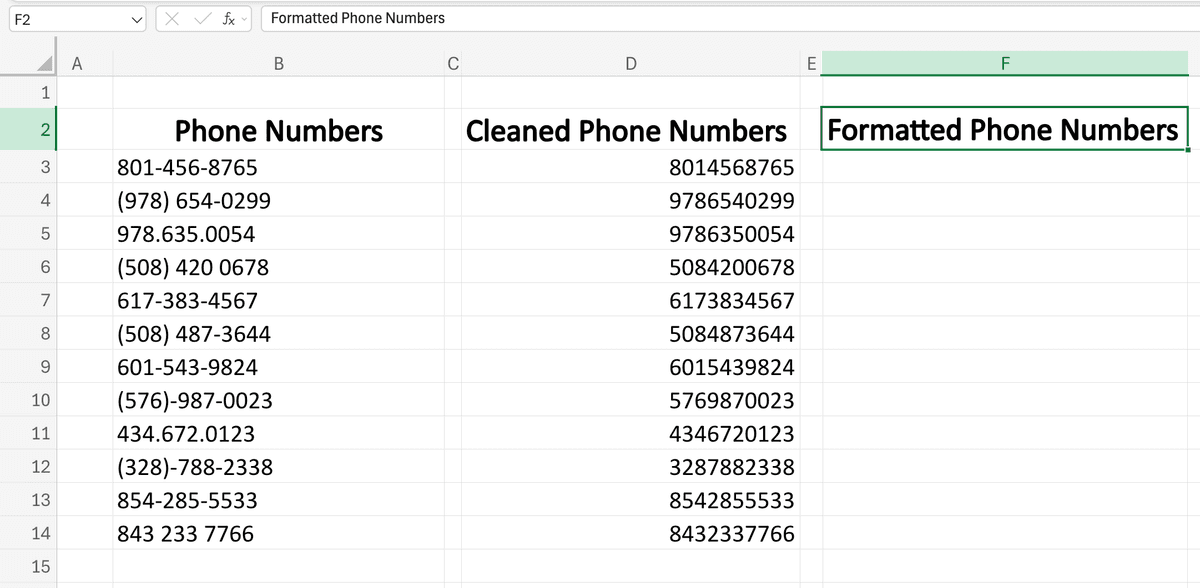This screenshot has height=588, width=1200.
Task: Select column C header
Action: click(x=453, y=64)
